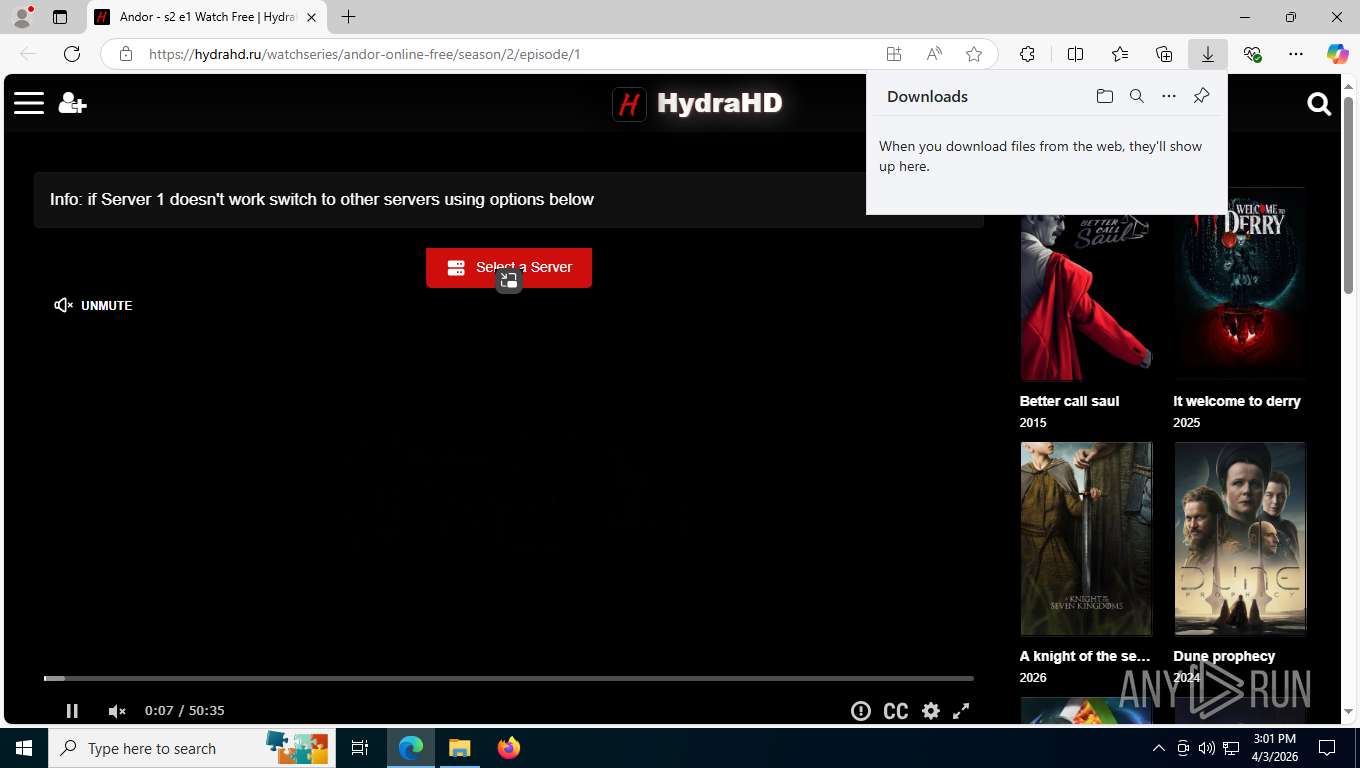Open the HydraHD site search
This screenshot has height=768, width=1360.
click(x=1319, y=104)
